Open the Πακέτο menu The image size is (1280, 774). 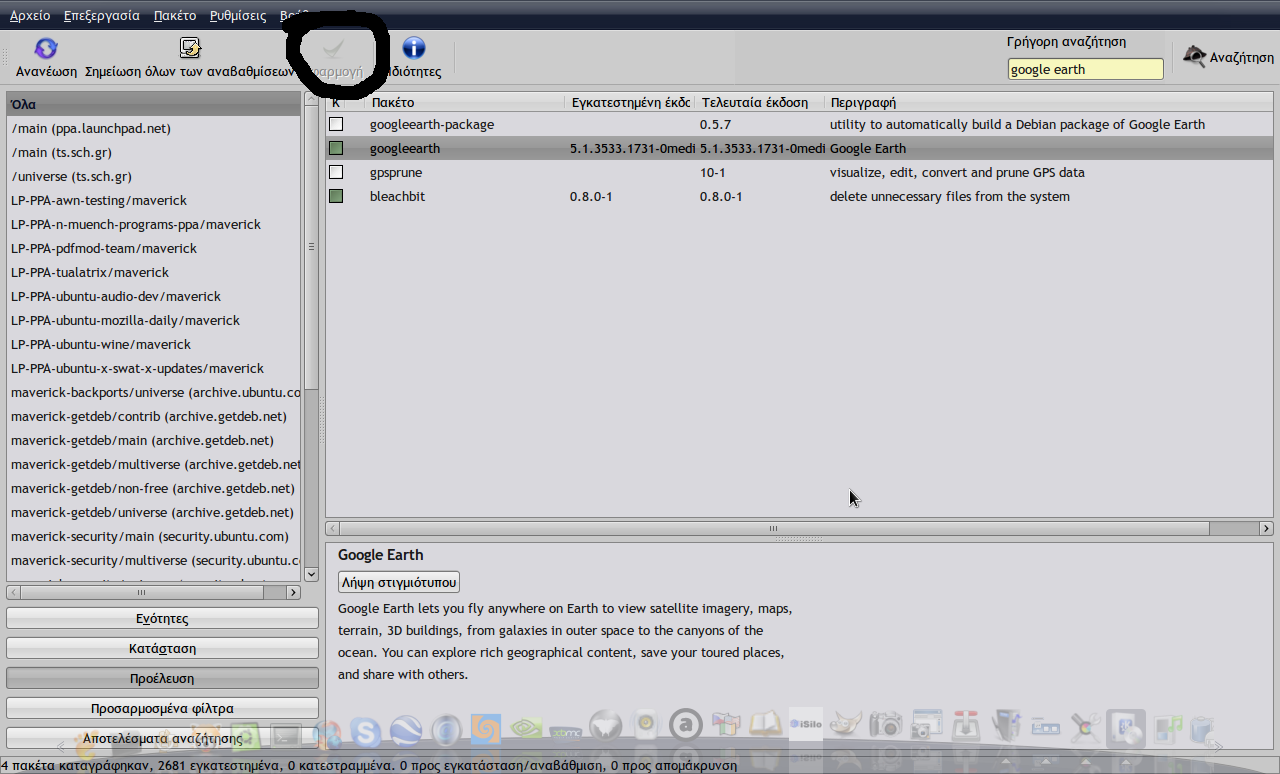pyautogui.click(x=175, y=16)
